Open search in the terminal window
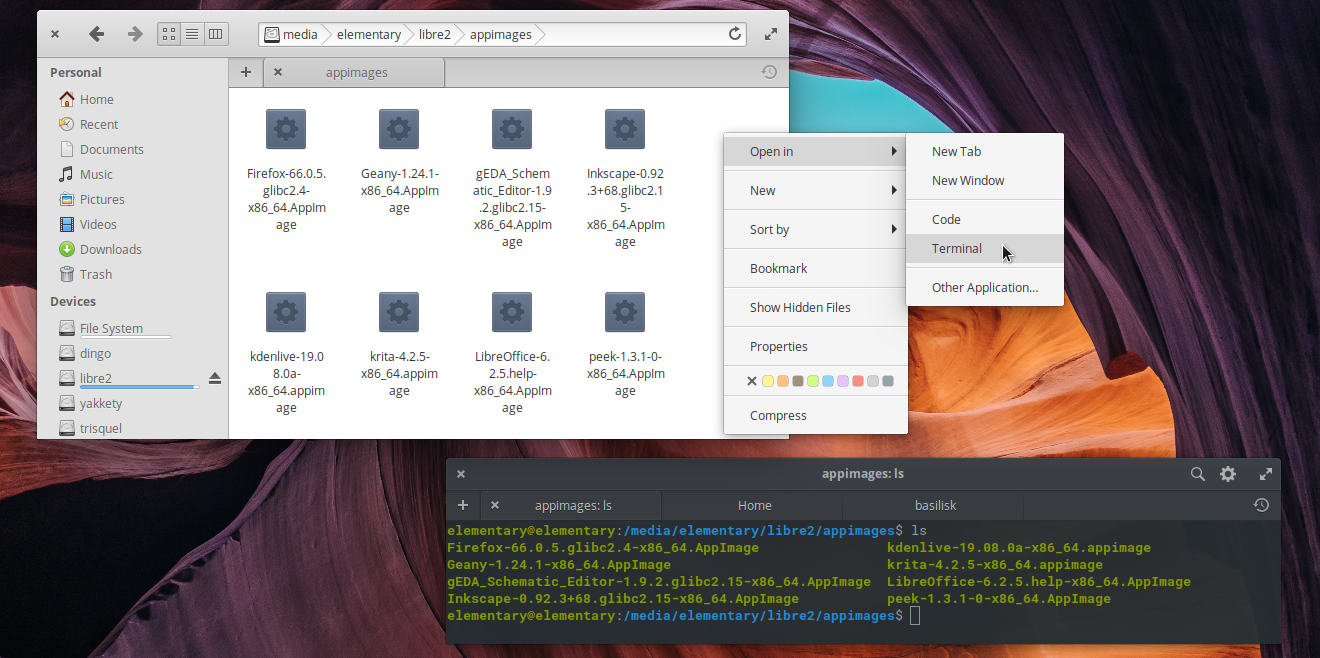 (1197, 474)
